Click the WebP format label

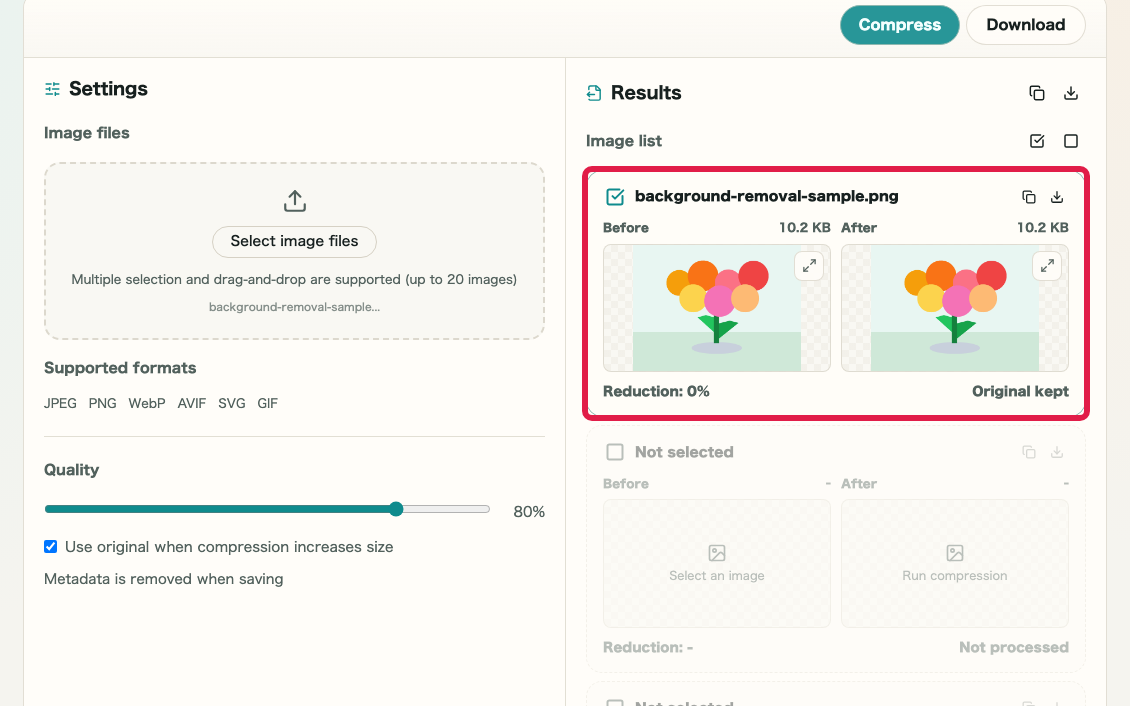click(x=147, y=403)
